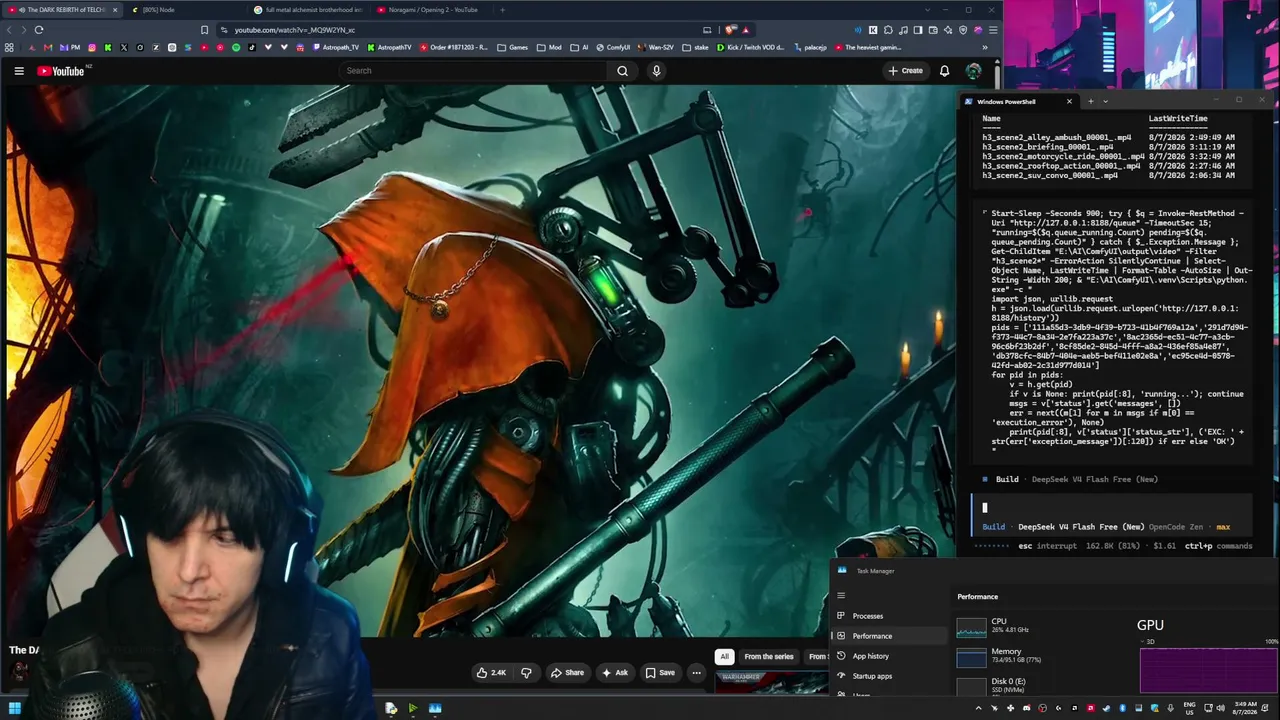Open a new PowerShell tab with plus

[1090, 101]
